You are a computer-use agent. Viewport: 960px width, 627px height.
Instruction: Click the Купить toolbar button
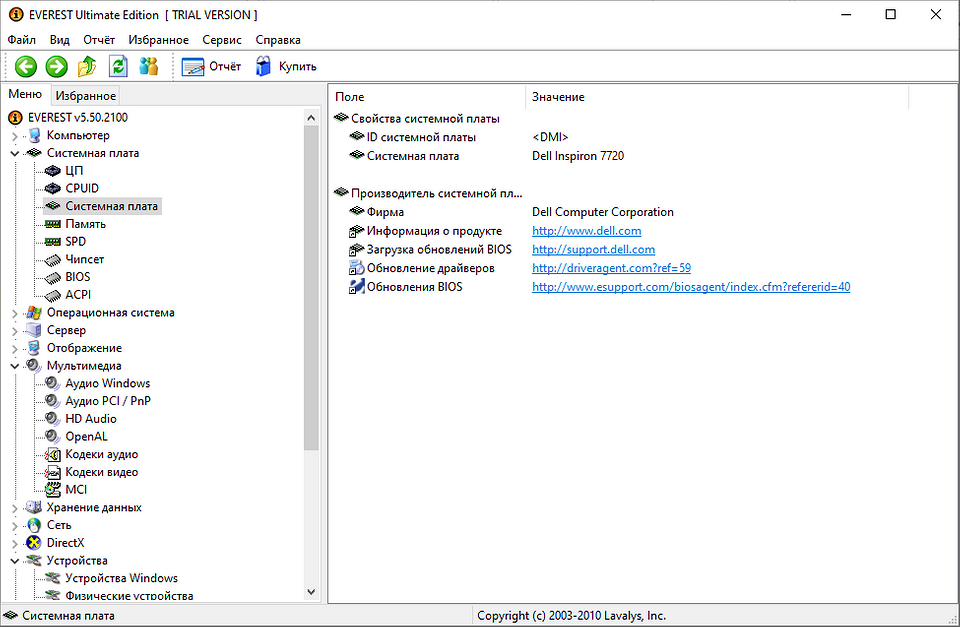click(286, 67)
